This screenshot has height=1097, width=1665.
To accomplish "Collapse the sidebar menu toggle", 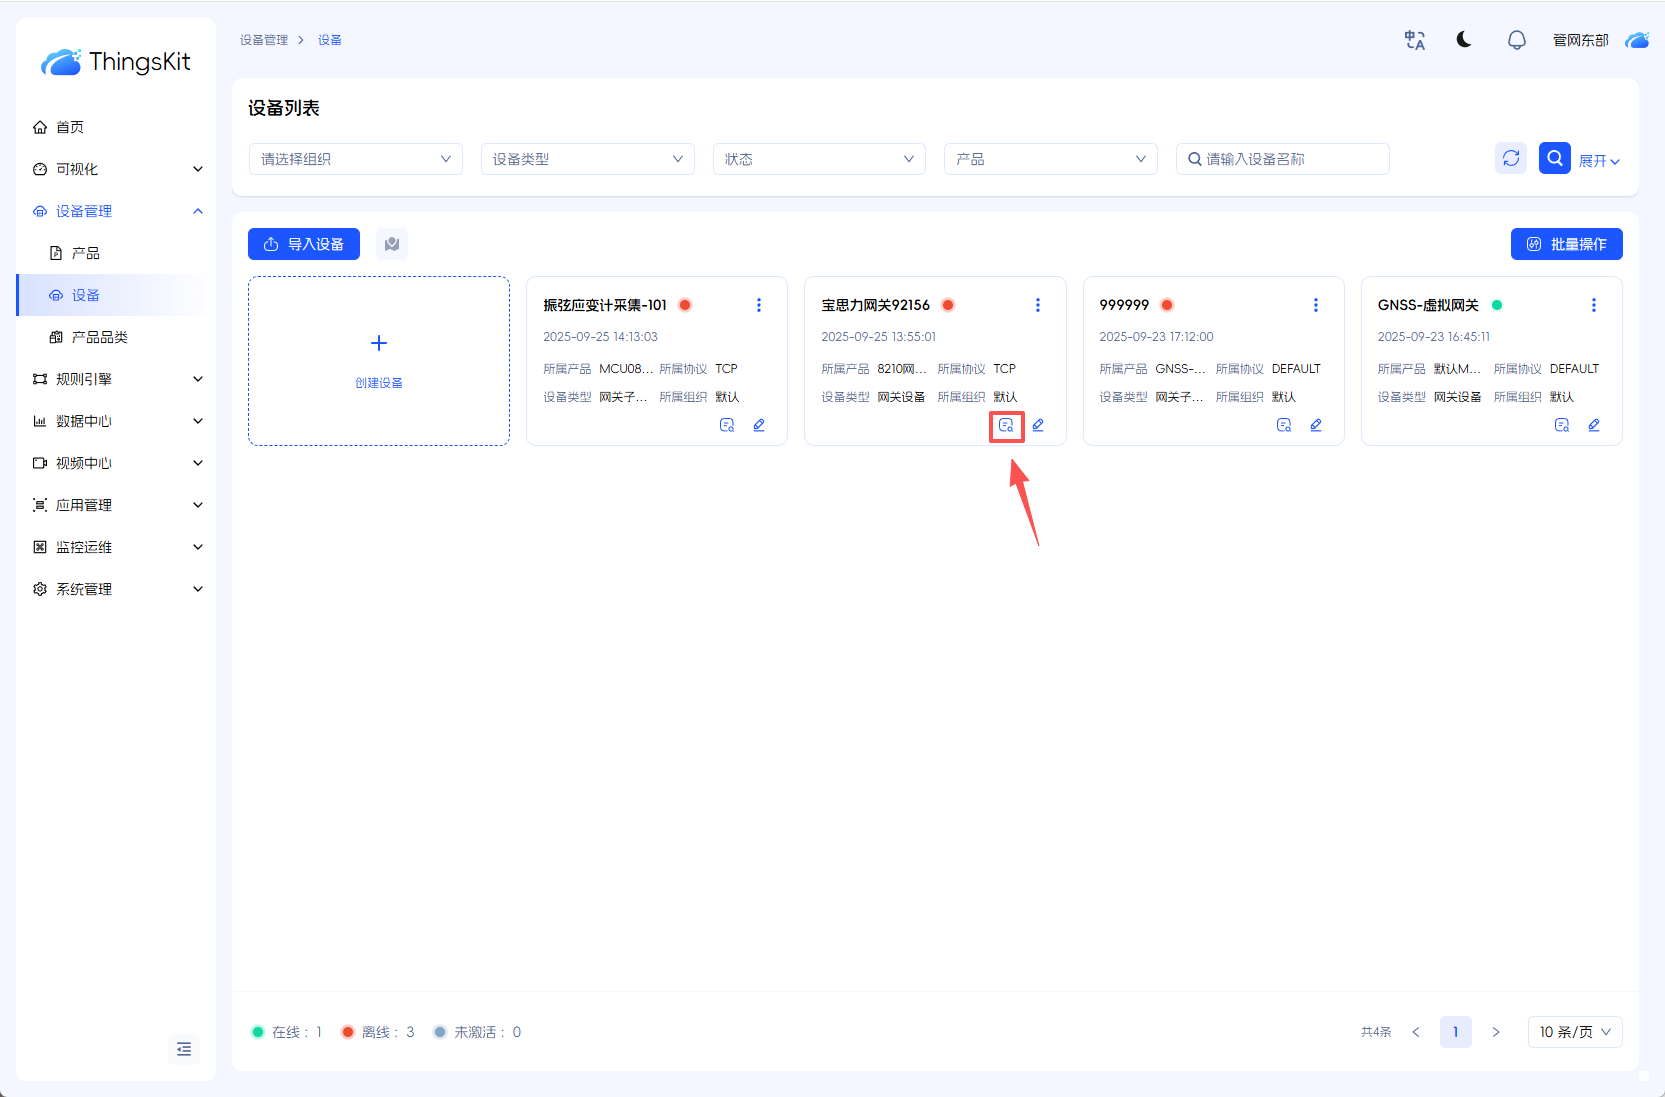I will (x=184, y=1049).
